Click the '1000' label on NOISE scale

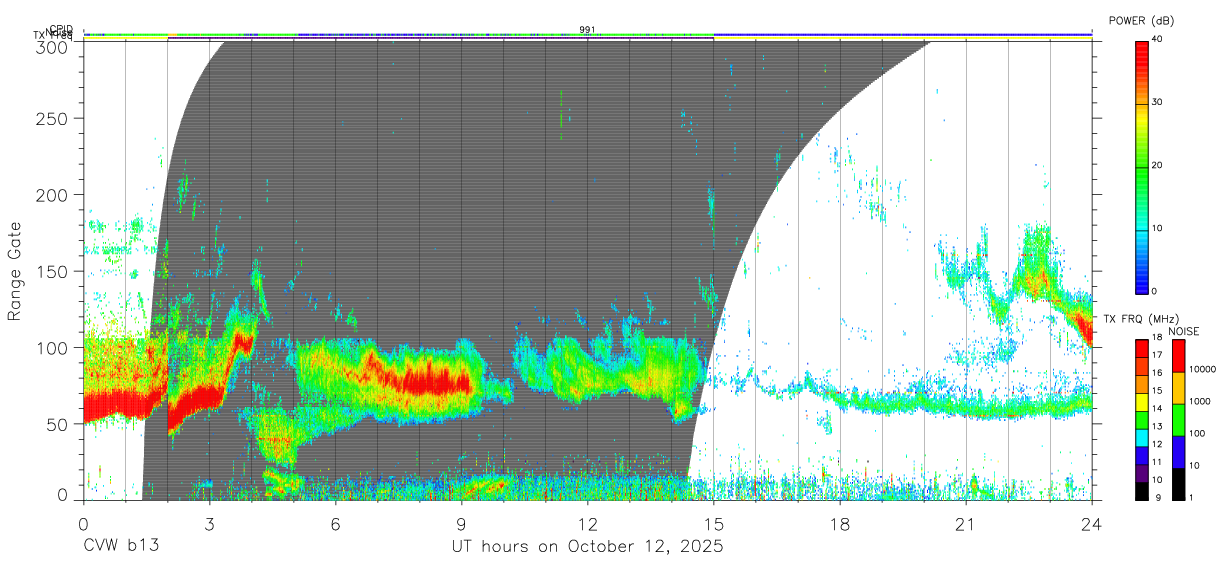(x=1200, y=401)
